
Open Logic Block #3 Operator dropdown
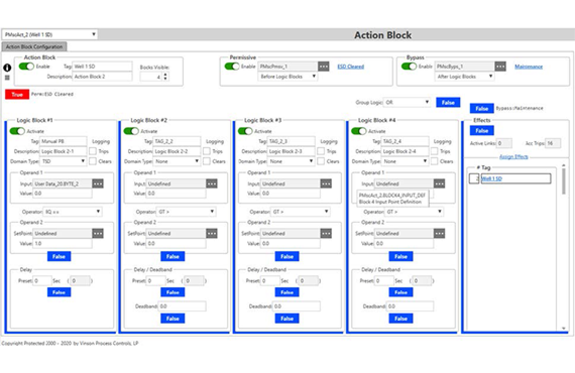point(300,212)
